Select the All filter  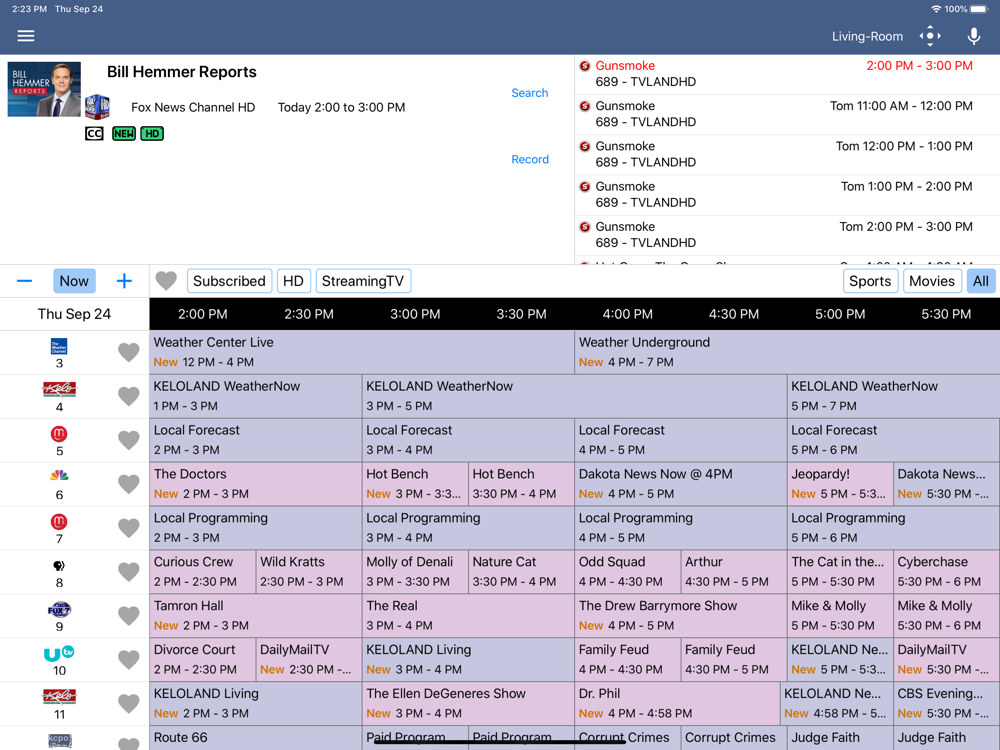click(x=981, y=281)
